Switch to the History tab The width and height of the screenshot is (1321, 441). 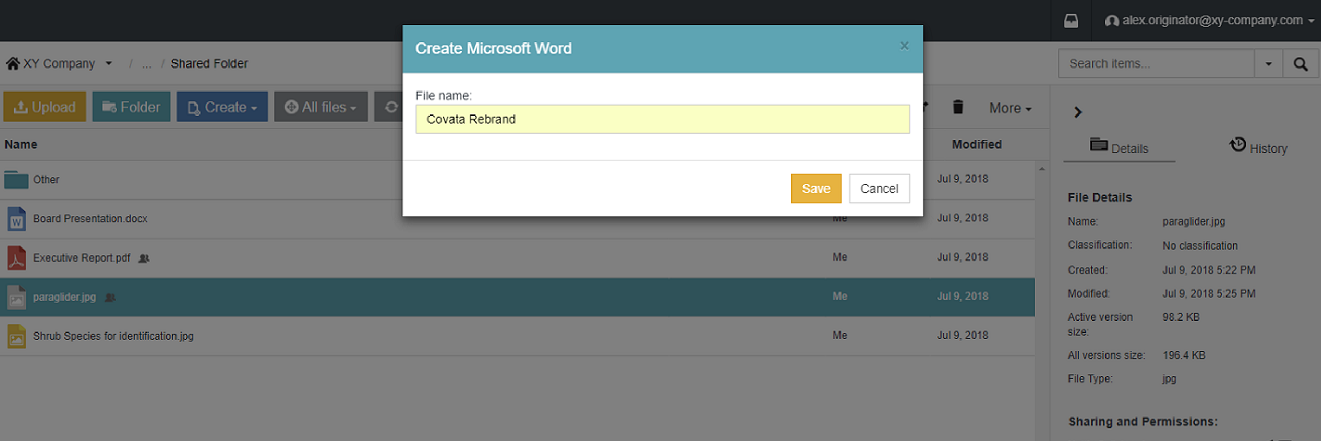pyautogui.click(x=1258, y=147)
